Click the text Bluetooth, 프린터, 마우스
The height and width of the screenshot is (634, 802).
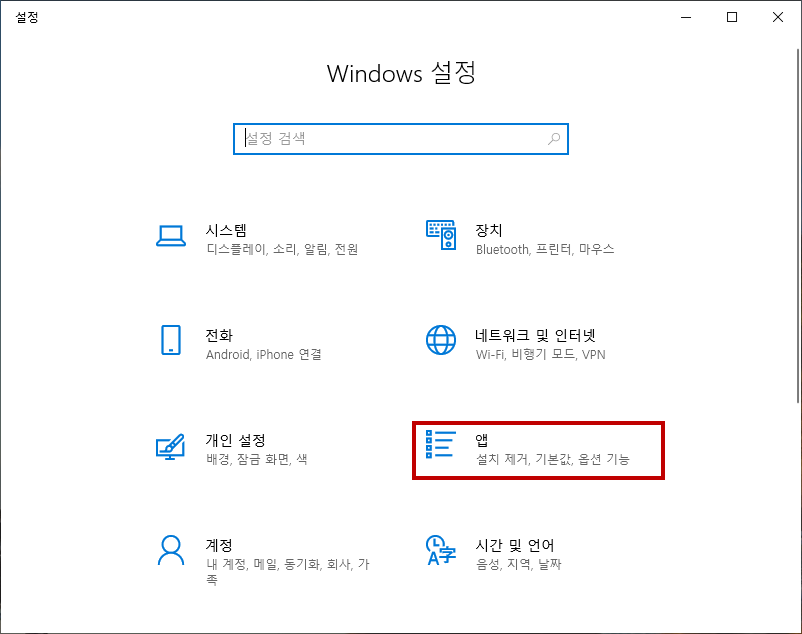tap(545, 250)
